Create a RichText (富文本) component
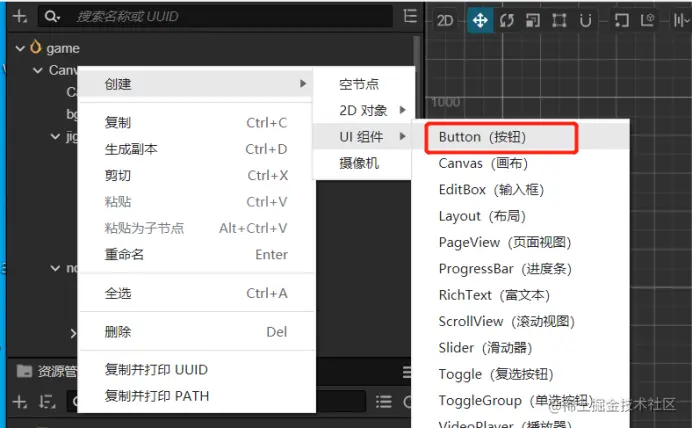Viewport: 692px width, 428px height. click(520, 295)
